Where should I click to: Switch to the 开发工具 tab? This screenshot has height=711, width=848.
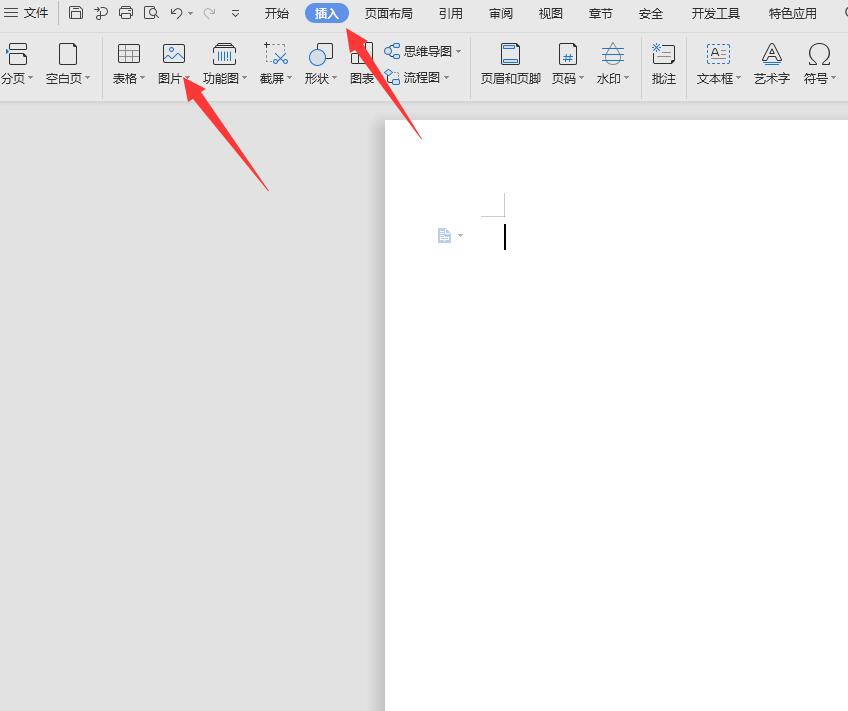[x=716, y=13]
